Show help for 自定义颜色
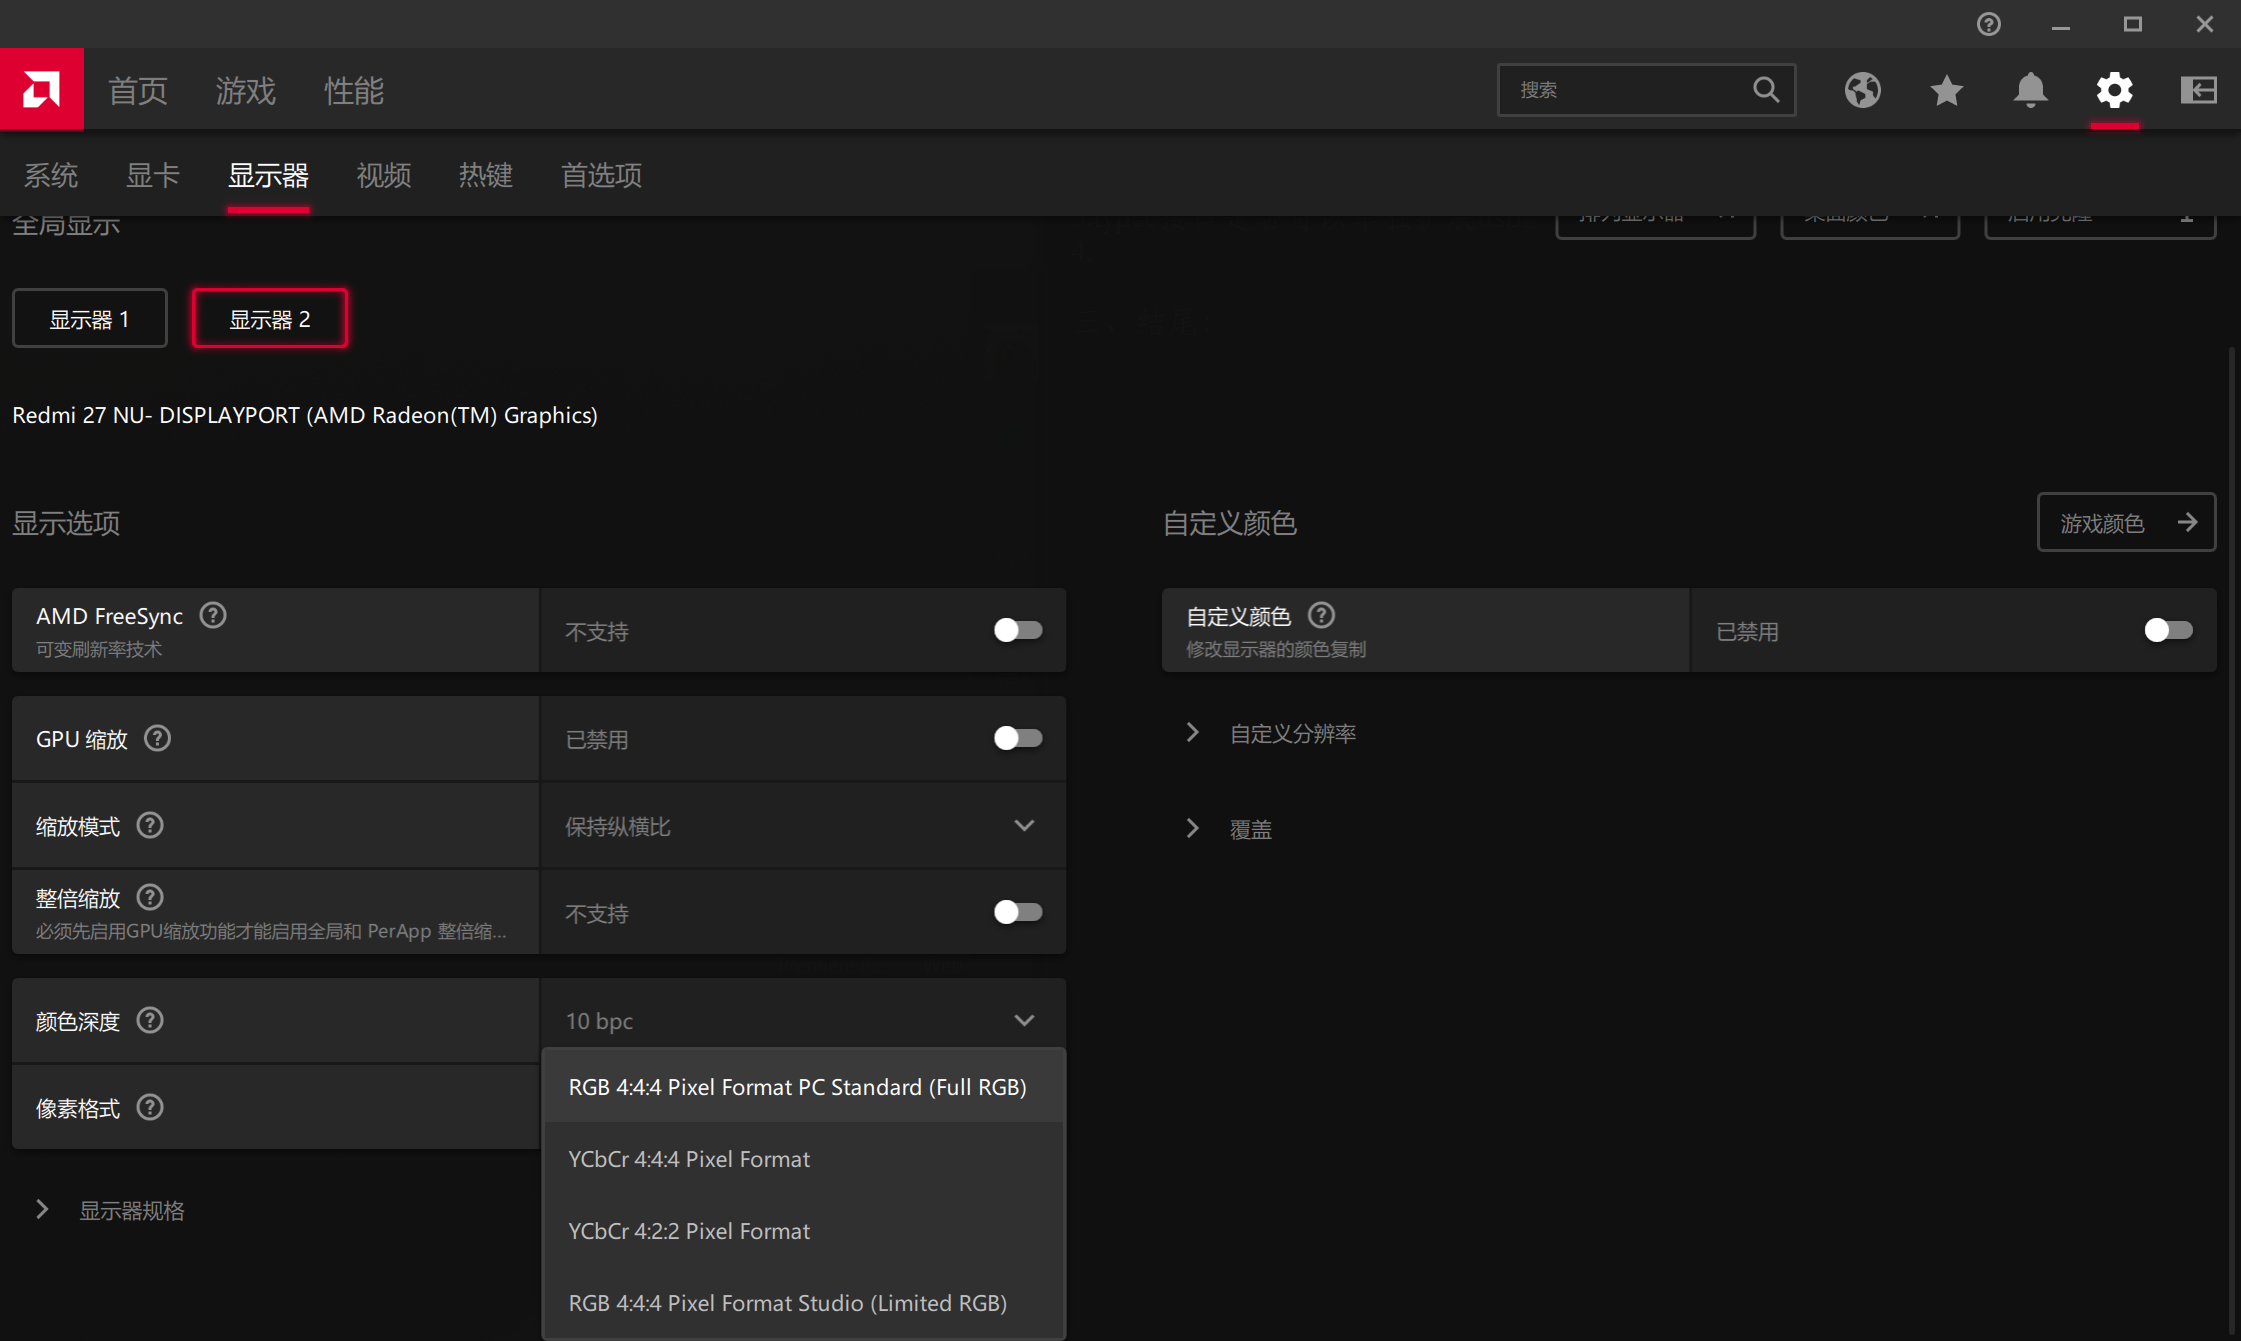Viewport: 2241px width, 1341px height. pyautogui.click(x=1321, y=615)
